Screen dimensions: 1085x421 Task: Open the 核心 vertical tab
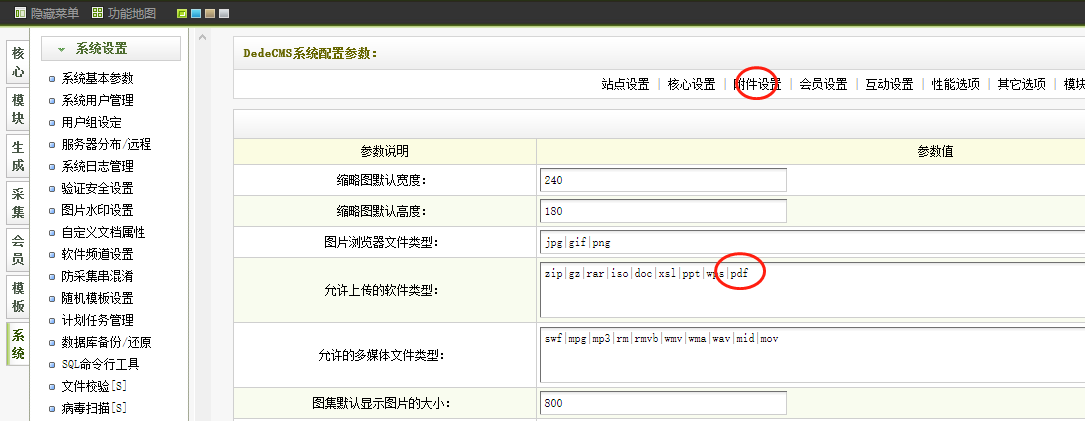(x=18, y=62)
